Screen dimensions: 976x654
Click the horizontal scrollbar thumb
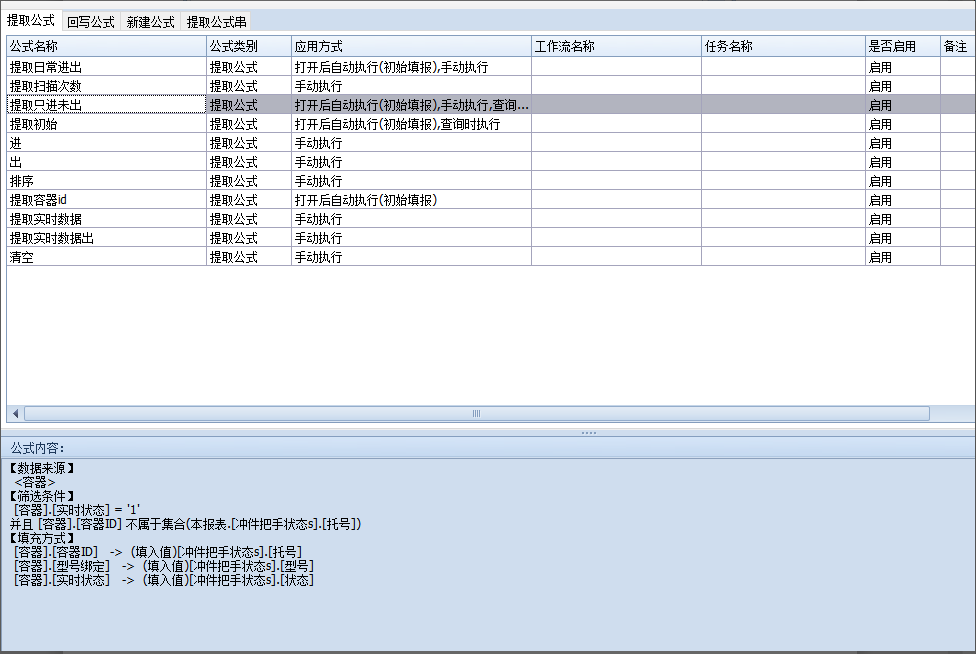[x=476, y=413]
